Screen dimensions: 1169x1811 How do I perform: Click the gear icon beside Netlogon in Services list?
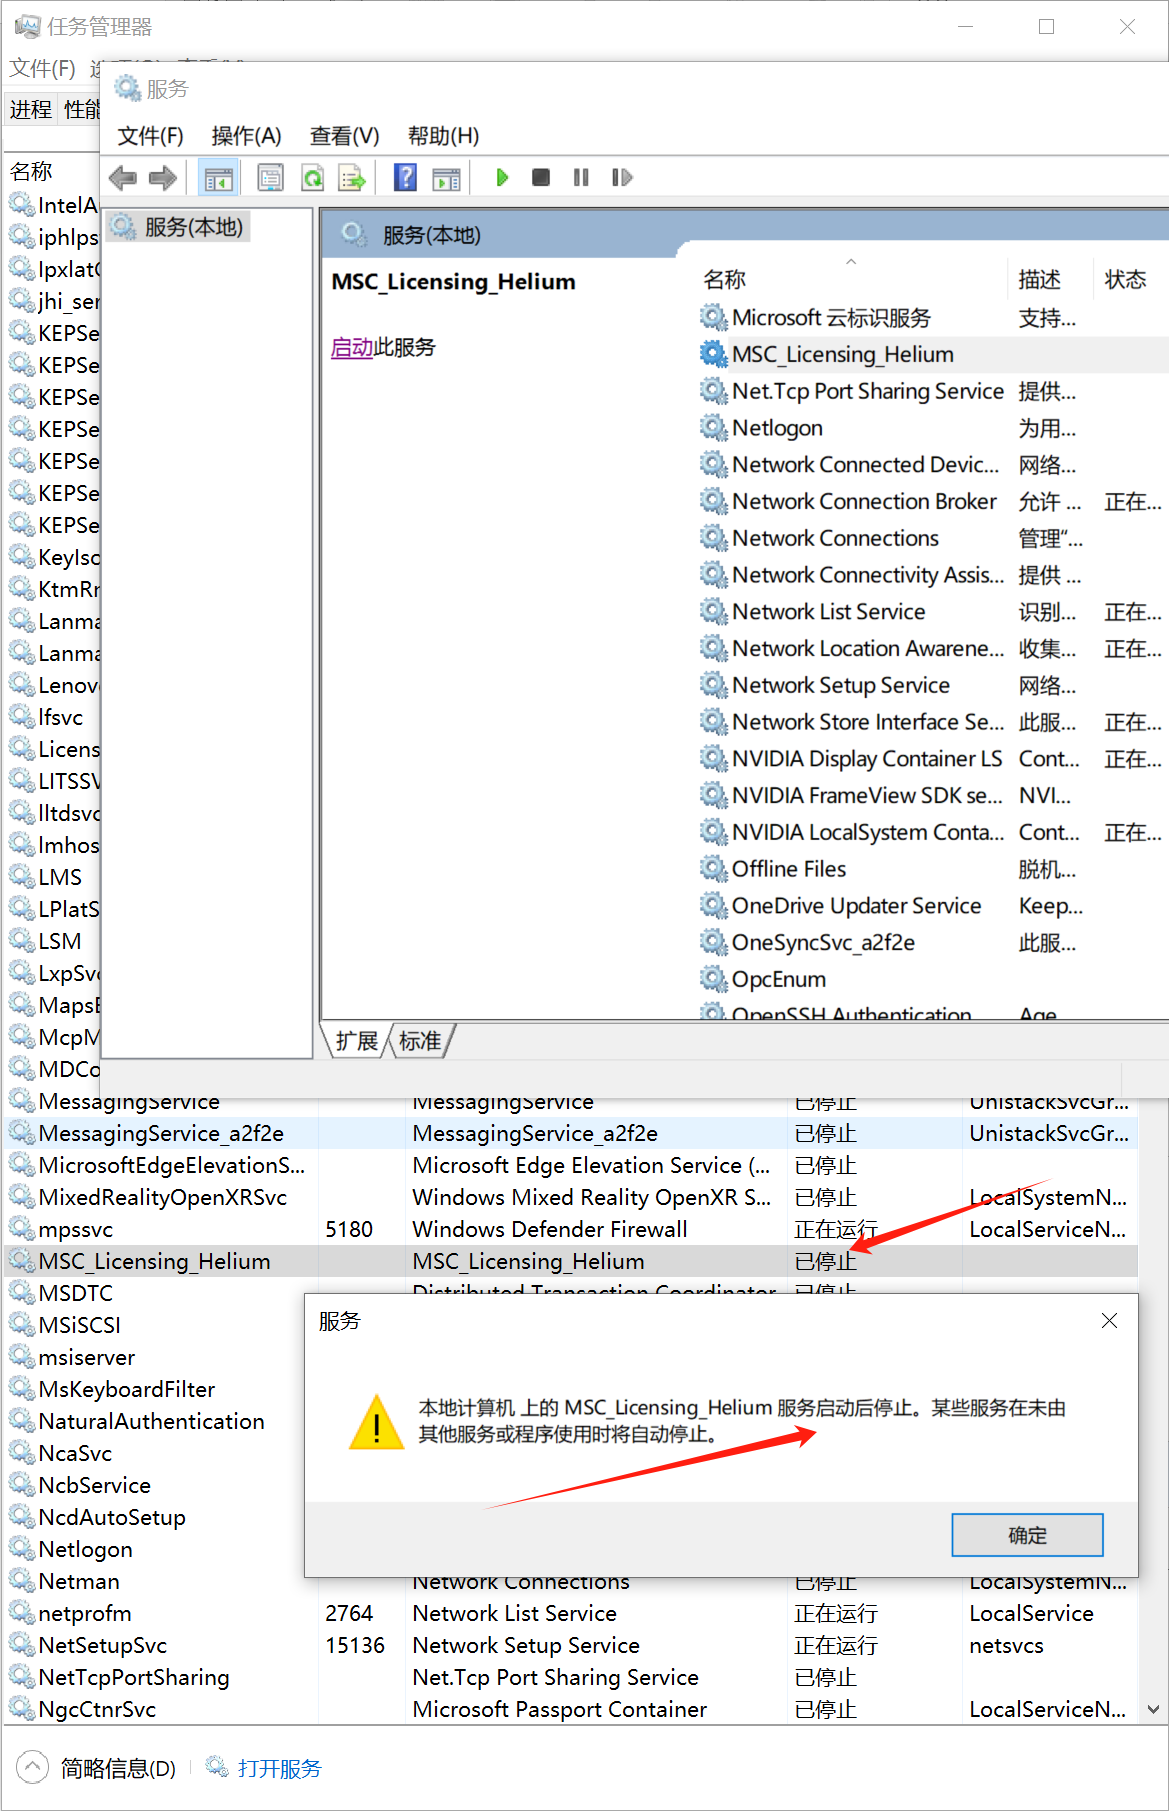point(713,428)
